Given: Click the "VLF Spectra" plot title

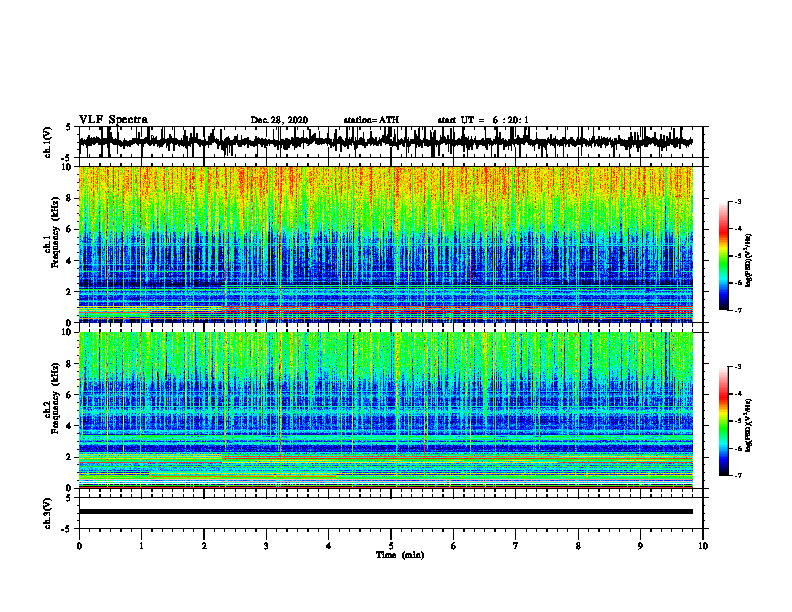Looking at the screenshot, I should 113,120.
